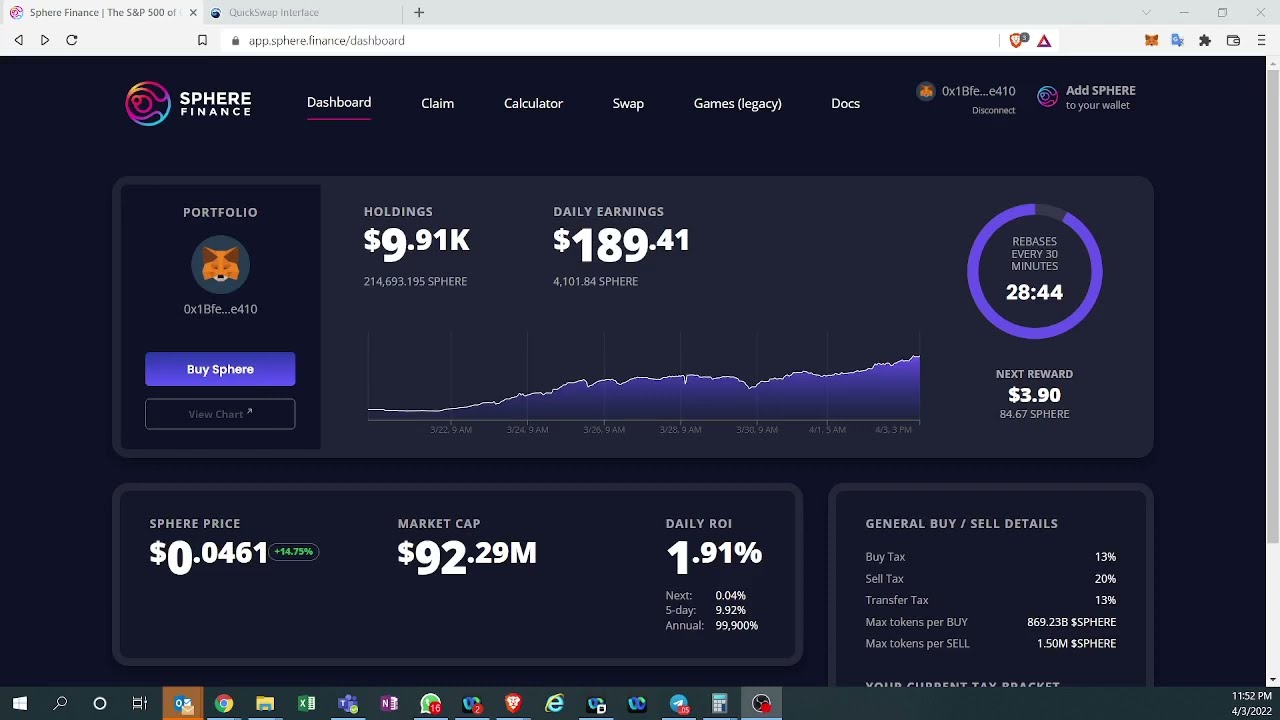
Task: Go to the Claim page
Action: coord(437,103)
